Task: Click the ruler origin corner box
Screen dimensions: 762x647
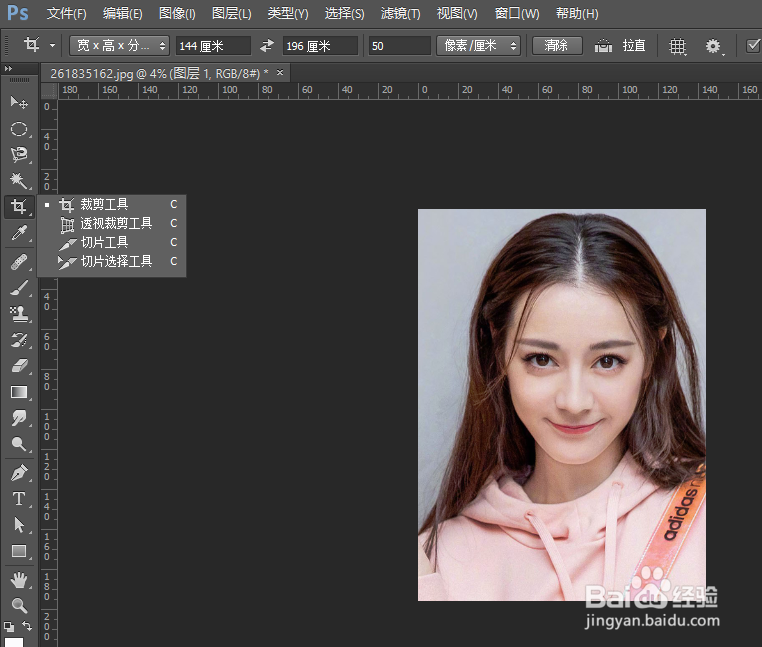Action: tap(49, 90)
